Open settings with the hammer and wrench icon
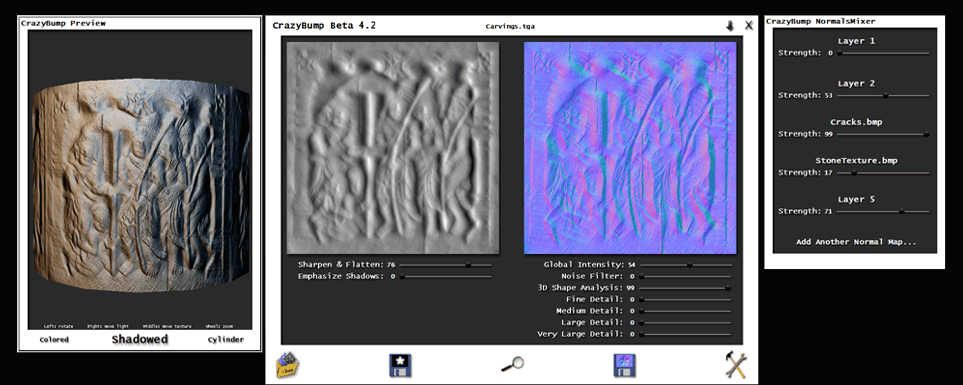This screenshot has height=385, width=963. point(735,365)
